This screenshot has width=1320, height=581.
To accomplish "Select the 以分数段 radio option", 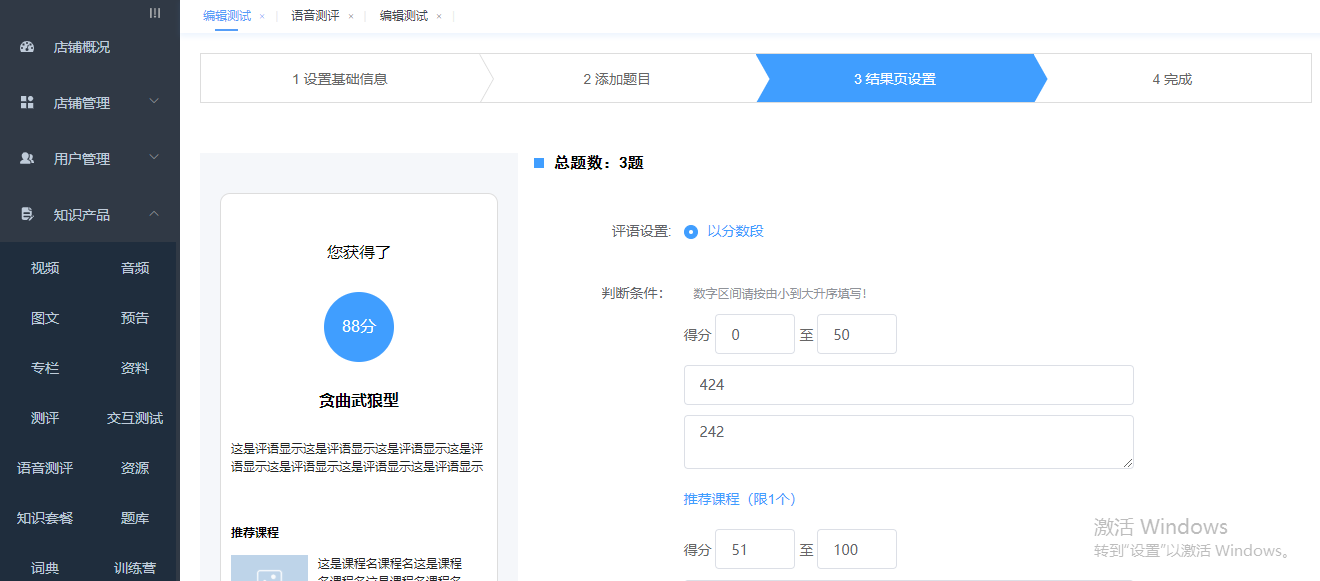I will pos(691,232).
